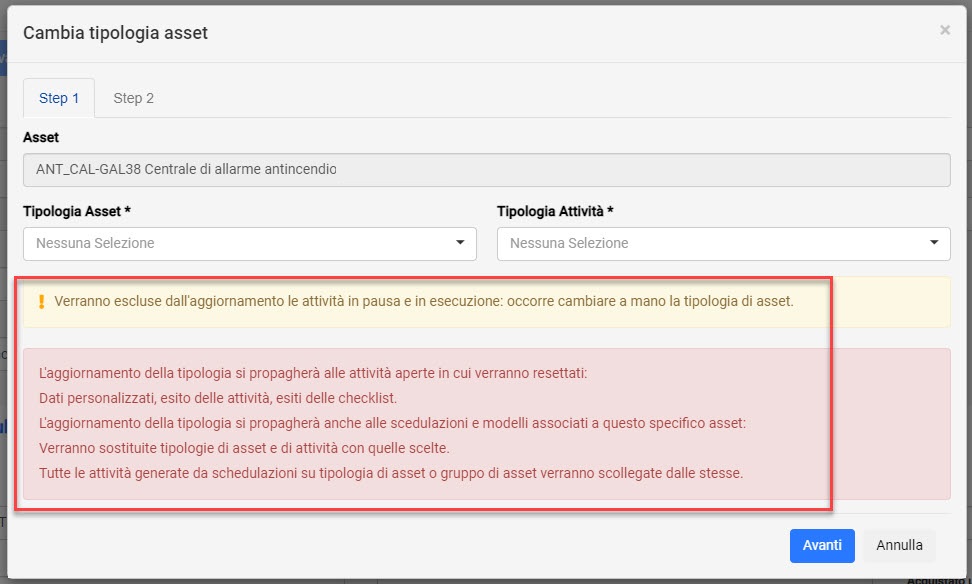This screenshot has width=972, height=584.
Task: Switch to the Step 1 tab
Action: point(59,98)
